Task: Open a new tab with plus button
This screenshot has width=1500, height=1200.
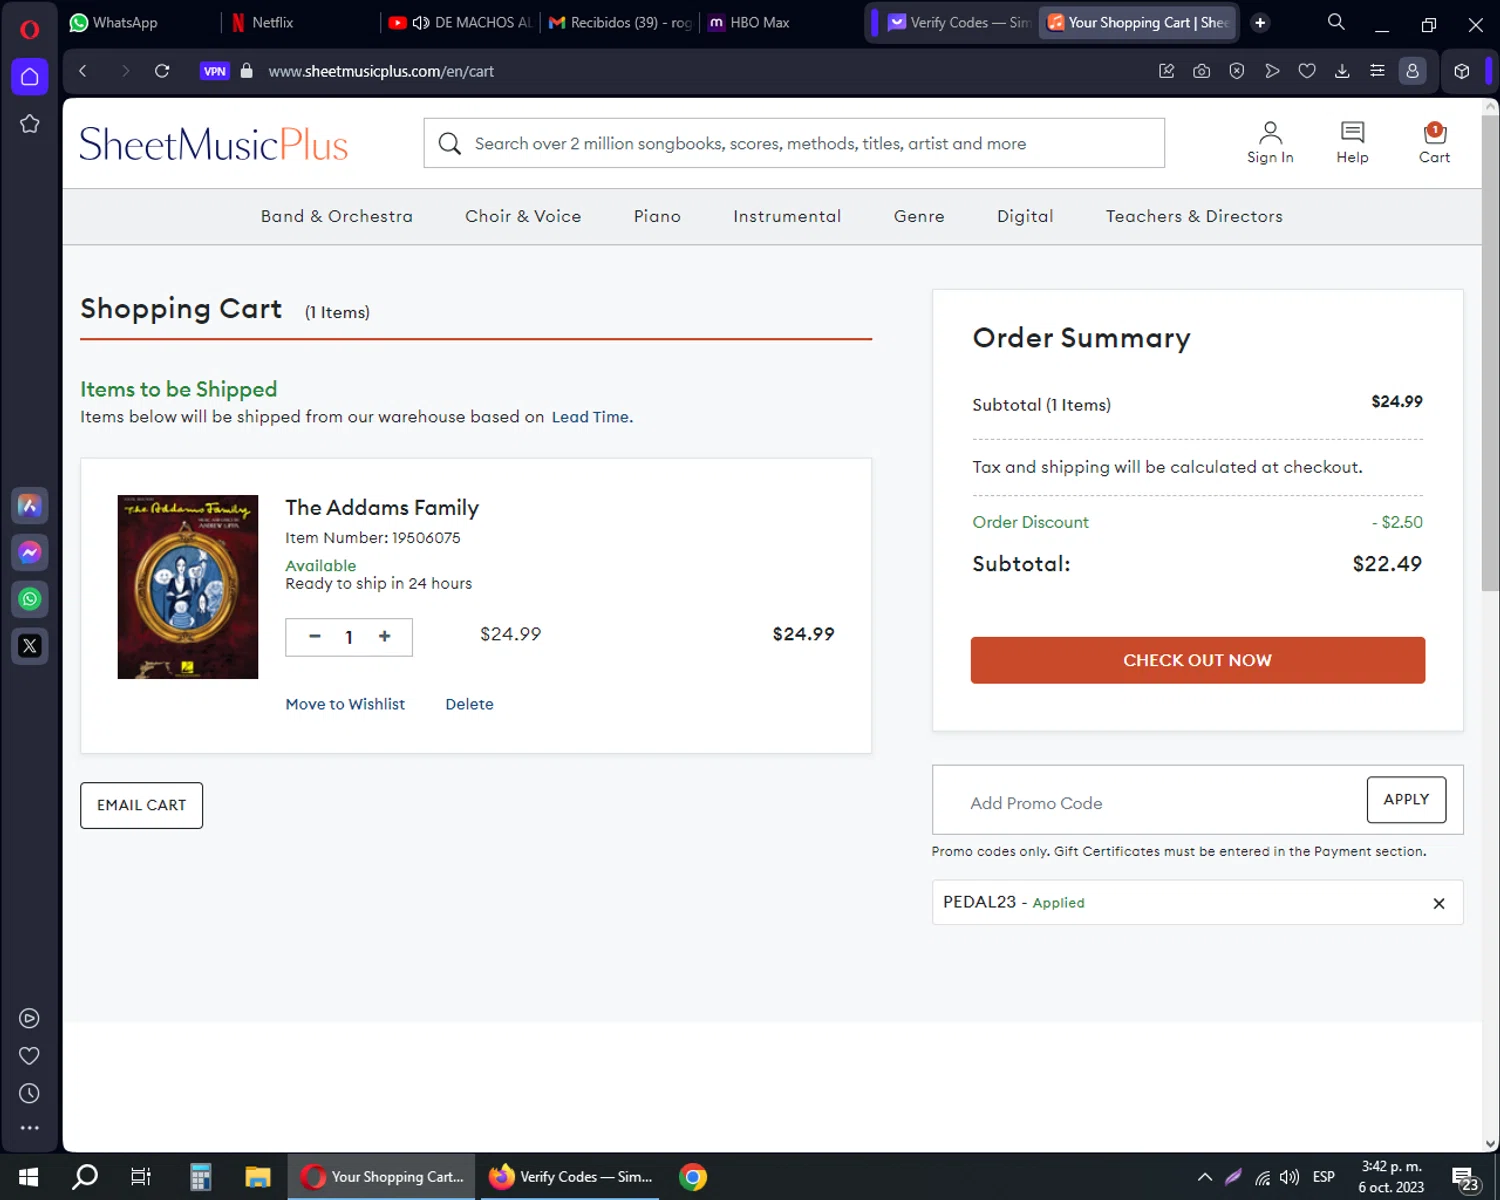Action: point(1260,22)
